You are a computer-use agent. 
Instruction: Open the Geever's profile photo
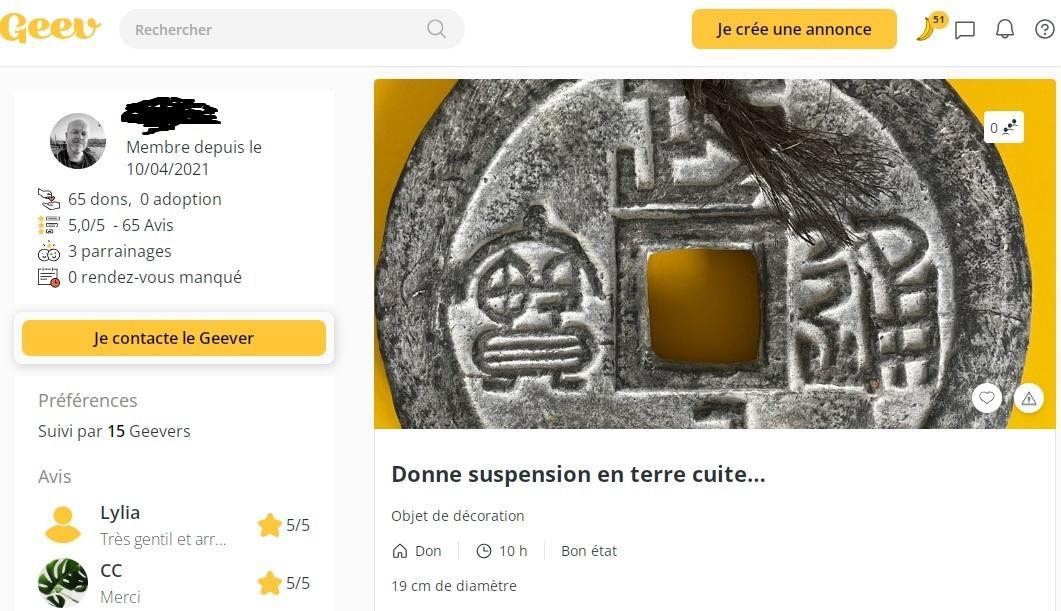[78, 141]
